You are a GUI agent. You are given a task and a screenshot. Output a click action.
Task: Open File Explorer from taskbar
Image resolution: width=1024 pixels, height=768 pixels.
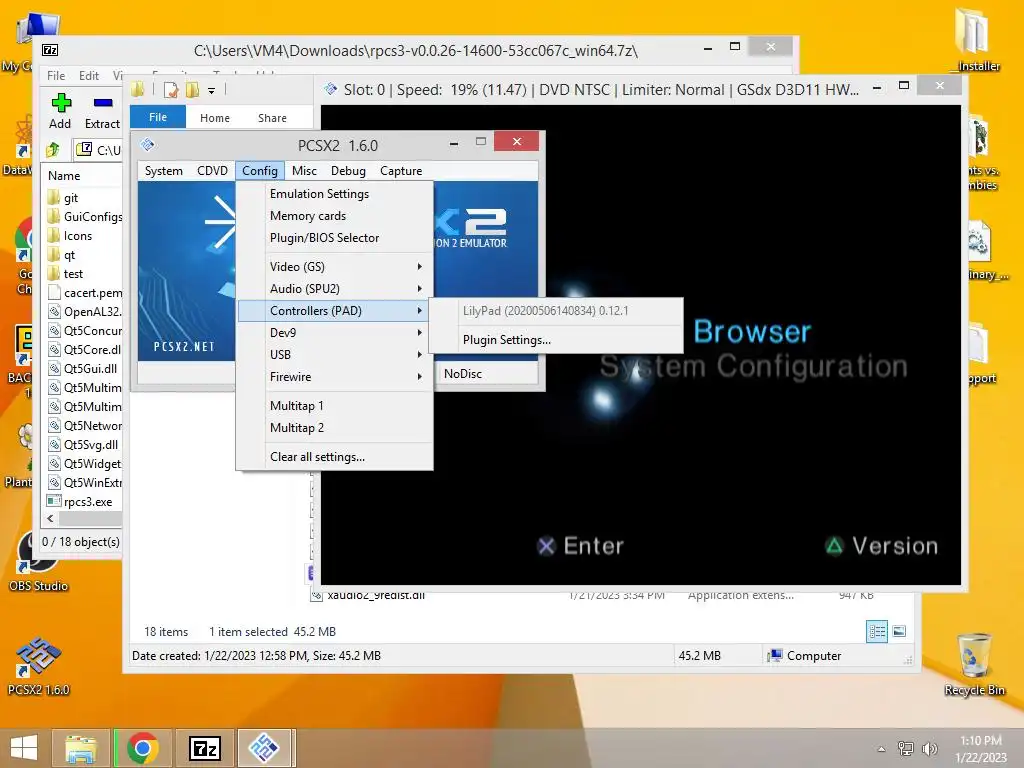[x=80, y=748]
